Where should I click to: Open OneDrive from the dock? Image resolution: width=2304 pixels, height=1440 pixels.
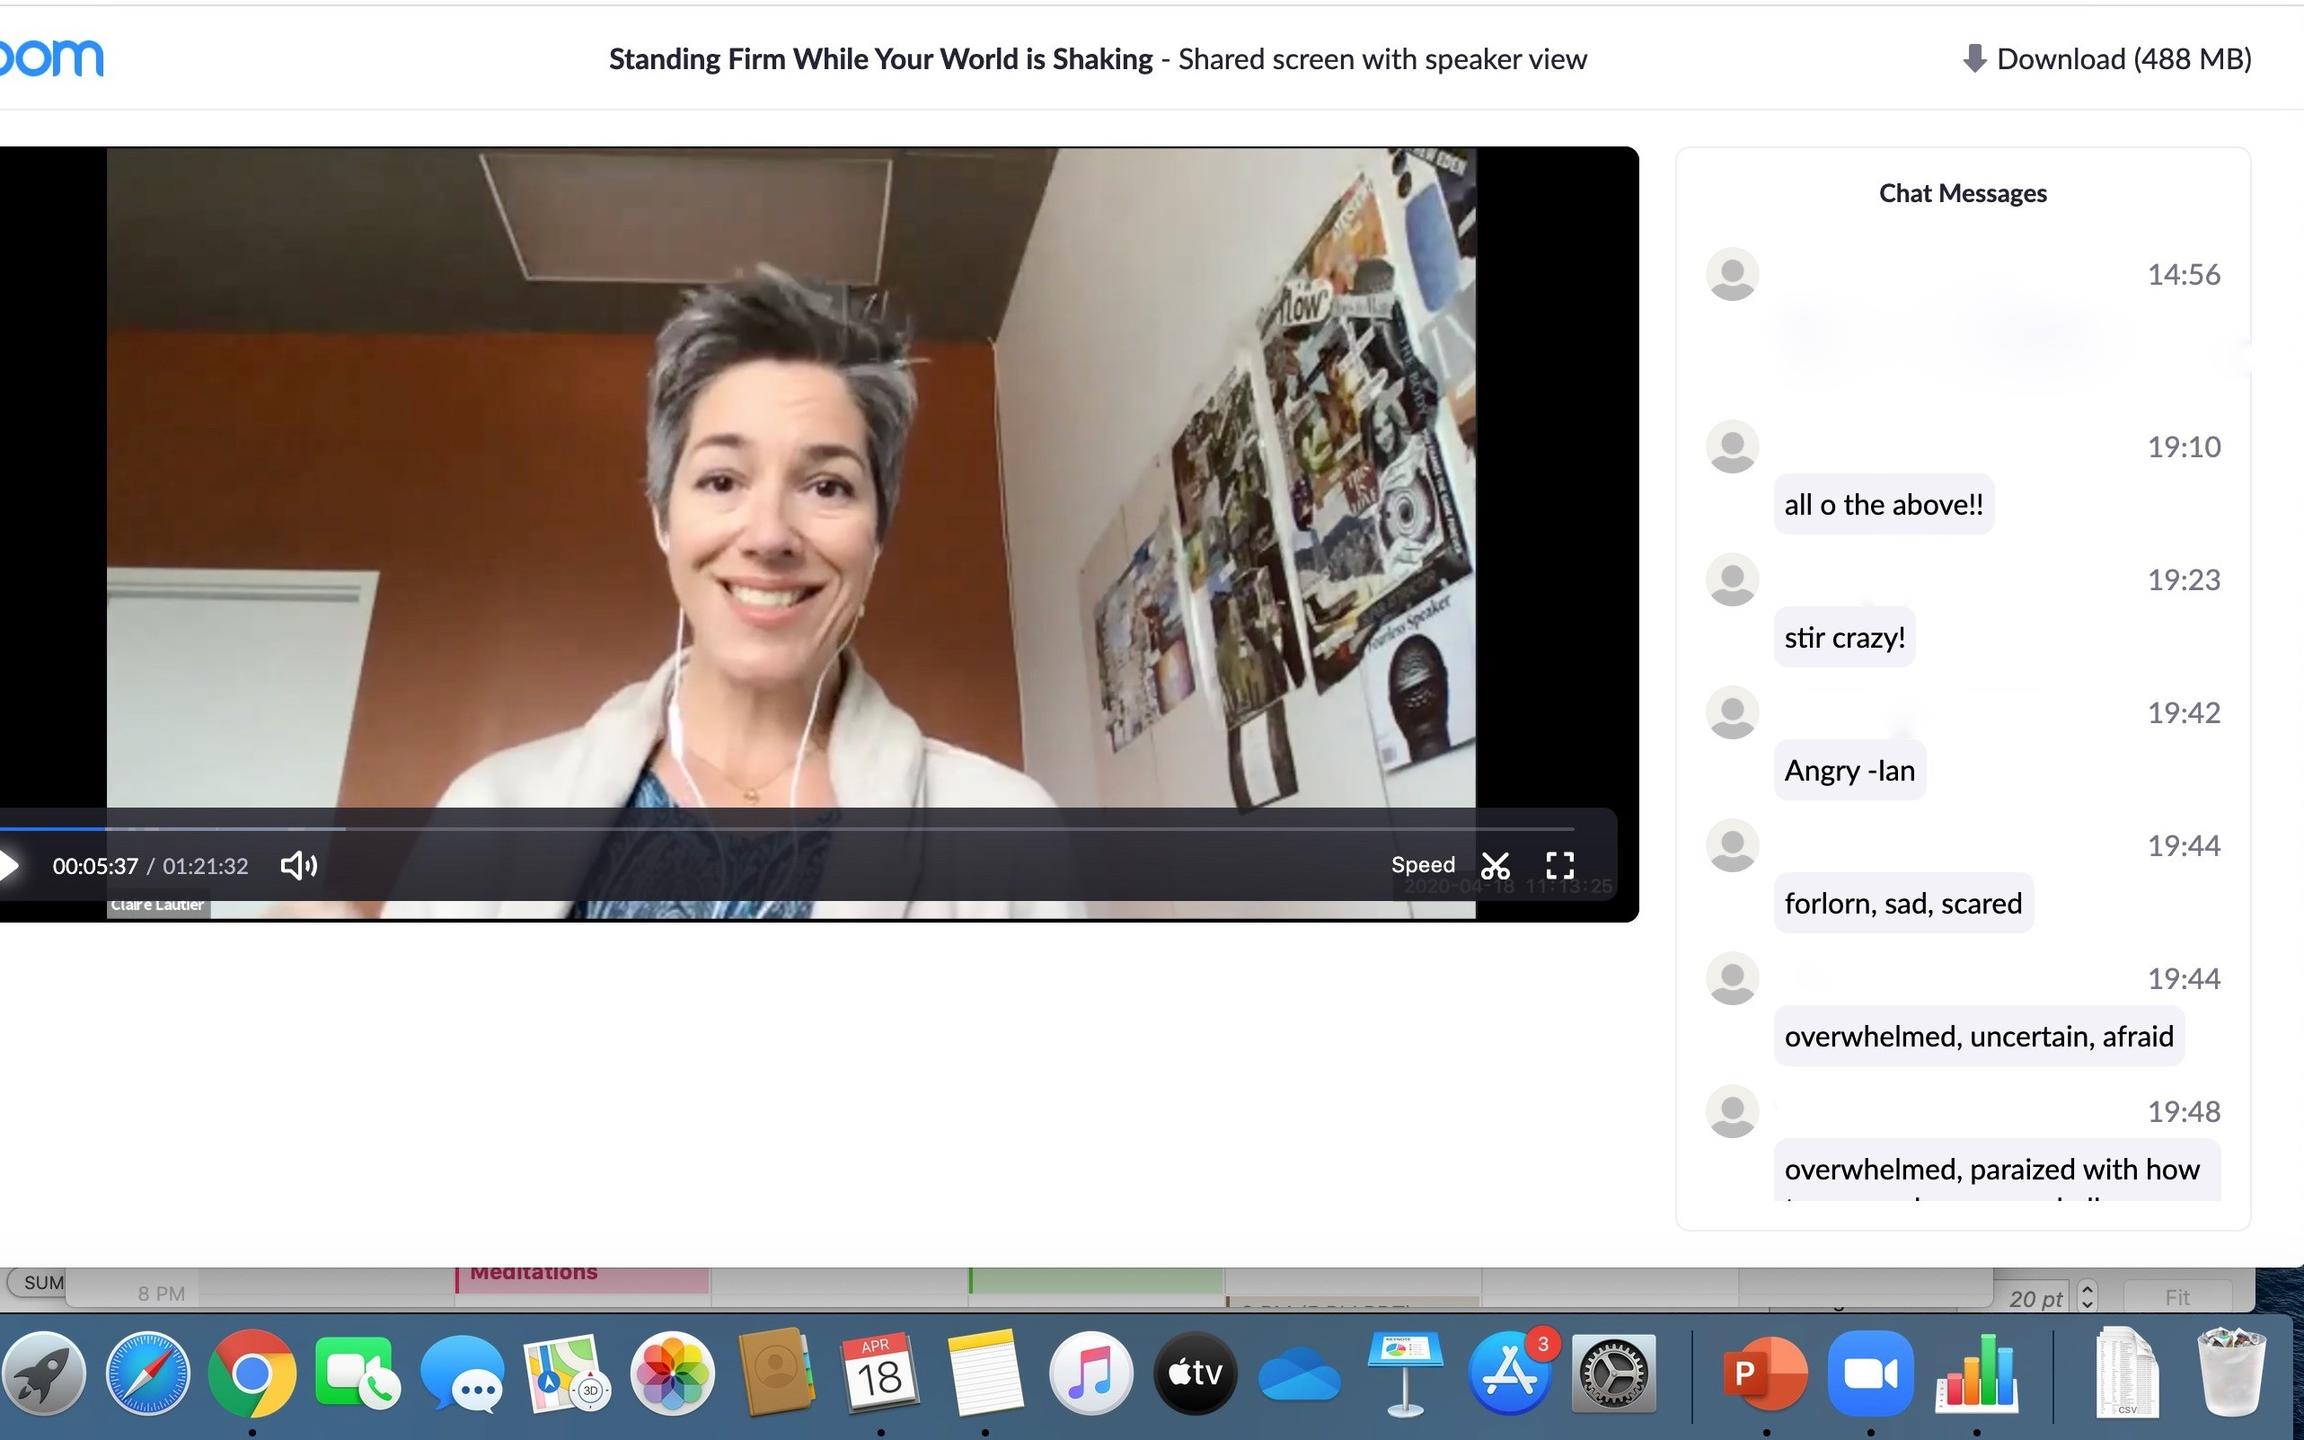pos(1300,1376)
